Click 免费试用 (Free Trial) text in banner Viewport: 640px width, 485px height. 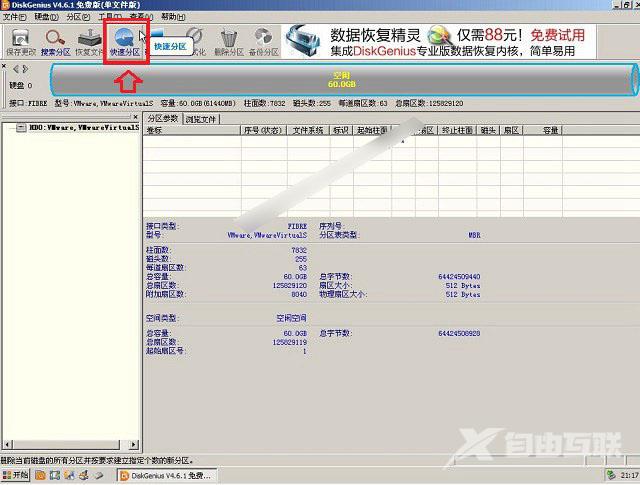[x=558, y=35]
